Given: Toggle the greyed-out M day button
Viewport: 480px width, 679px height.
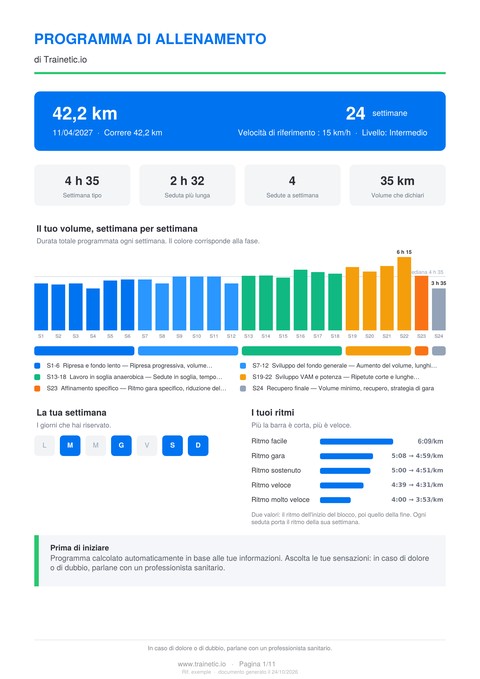Looking at the screenshot, I should pos(96,446).
